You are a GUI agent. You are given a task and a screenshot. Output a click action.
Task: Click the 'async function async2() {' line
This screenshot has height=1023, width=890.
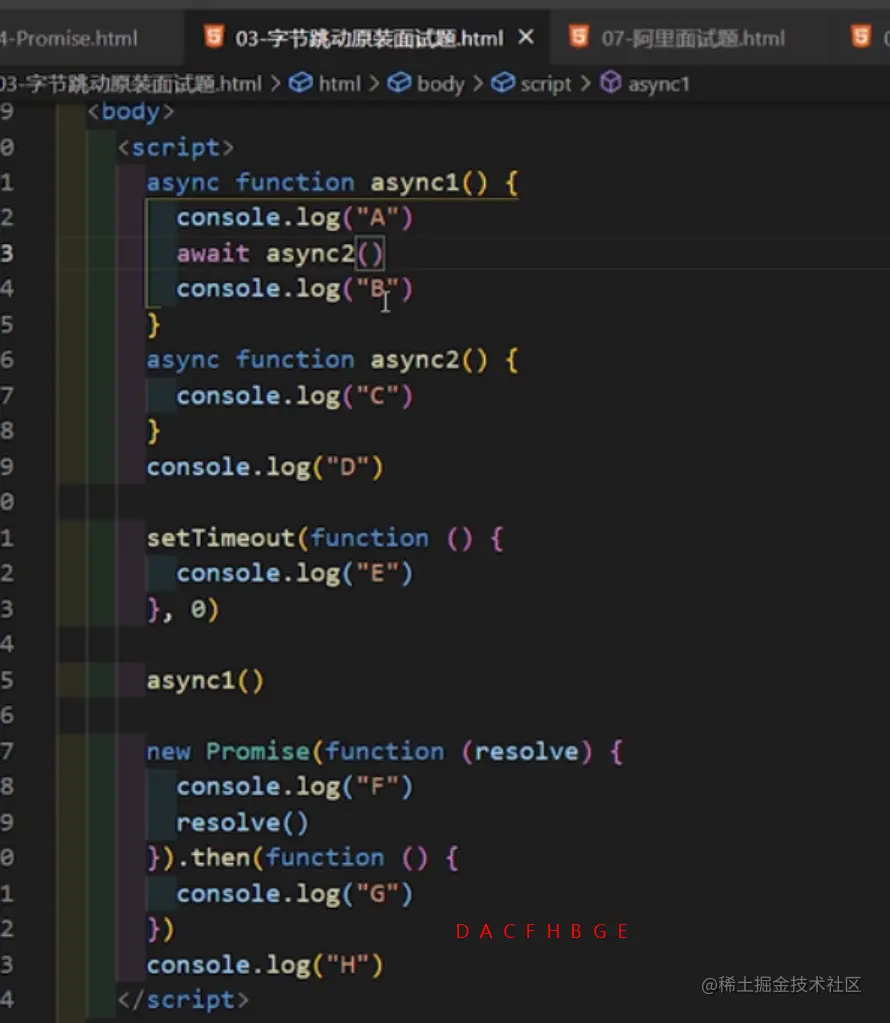coord(333,360)
